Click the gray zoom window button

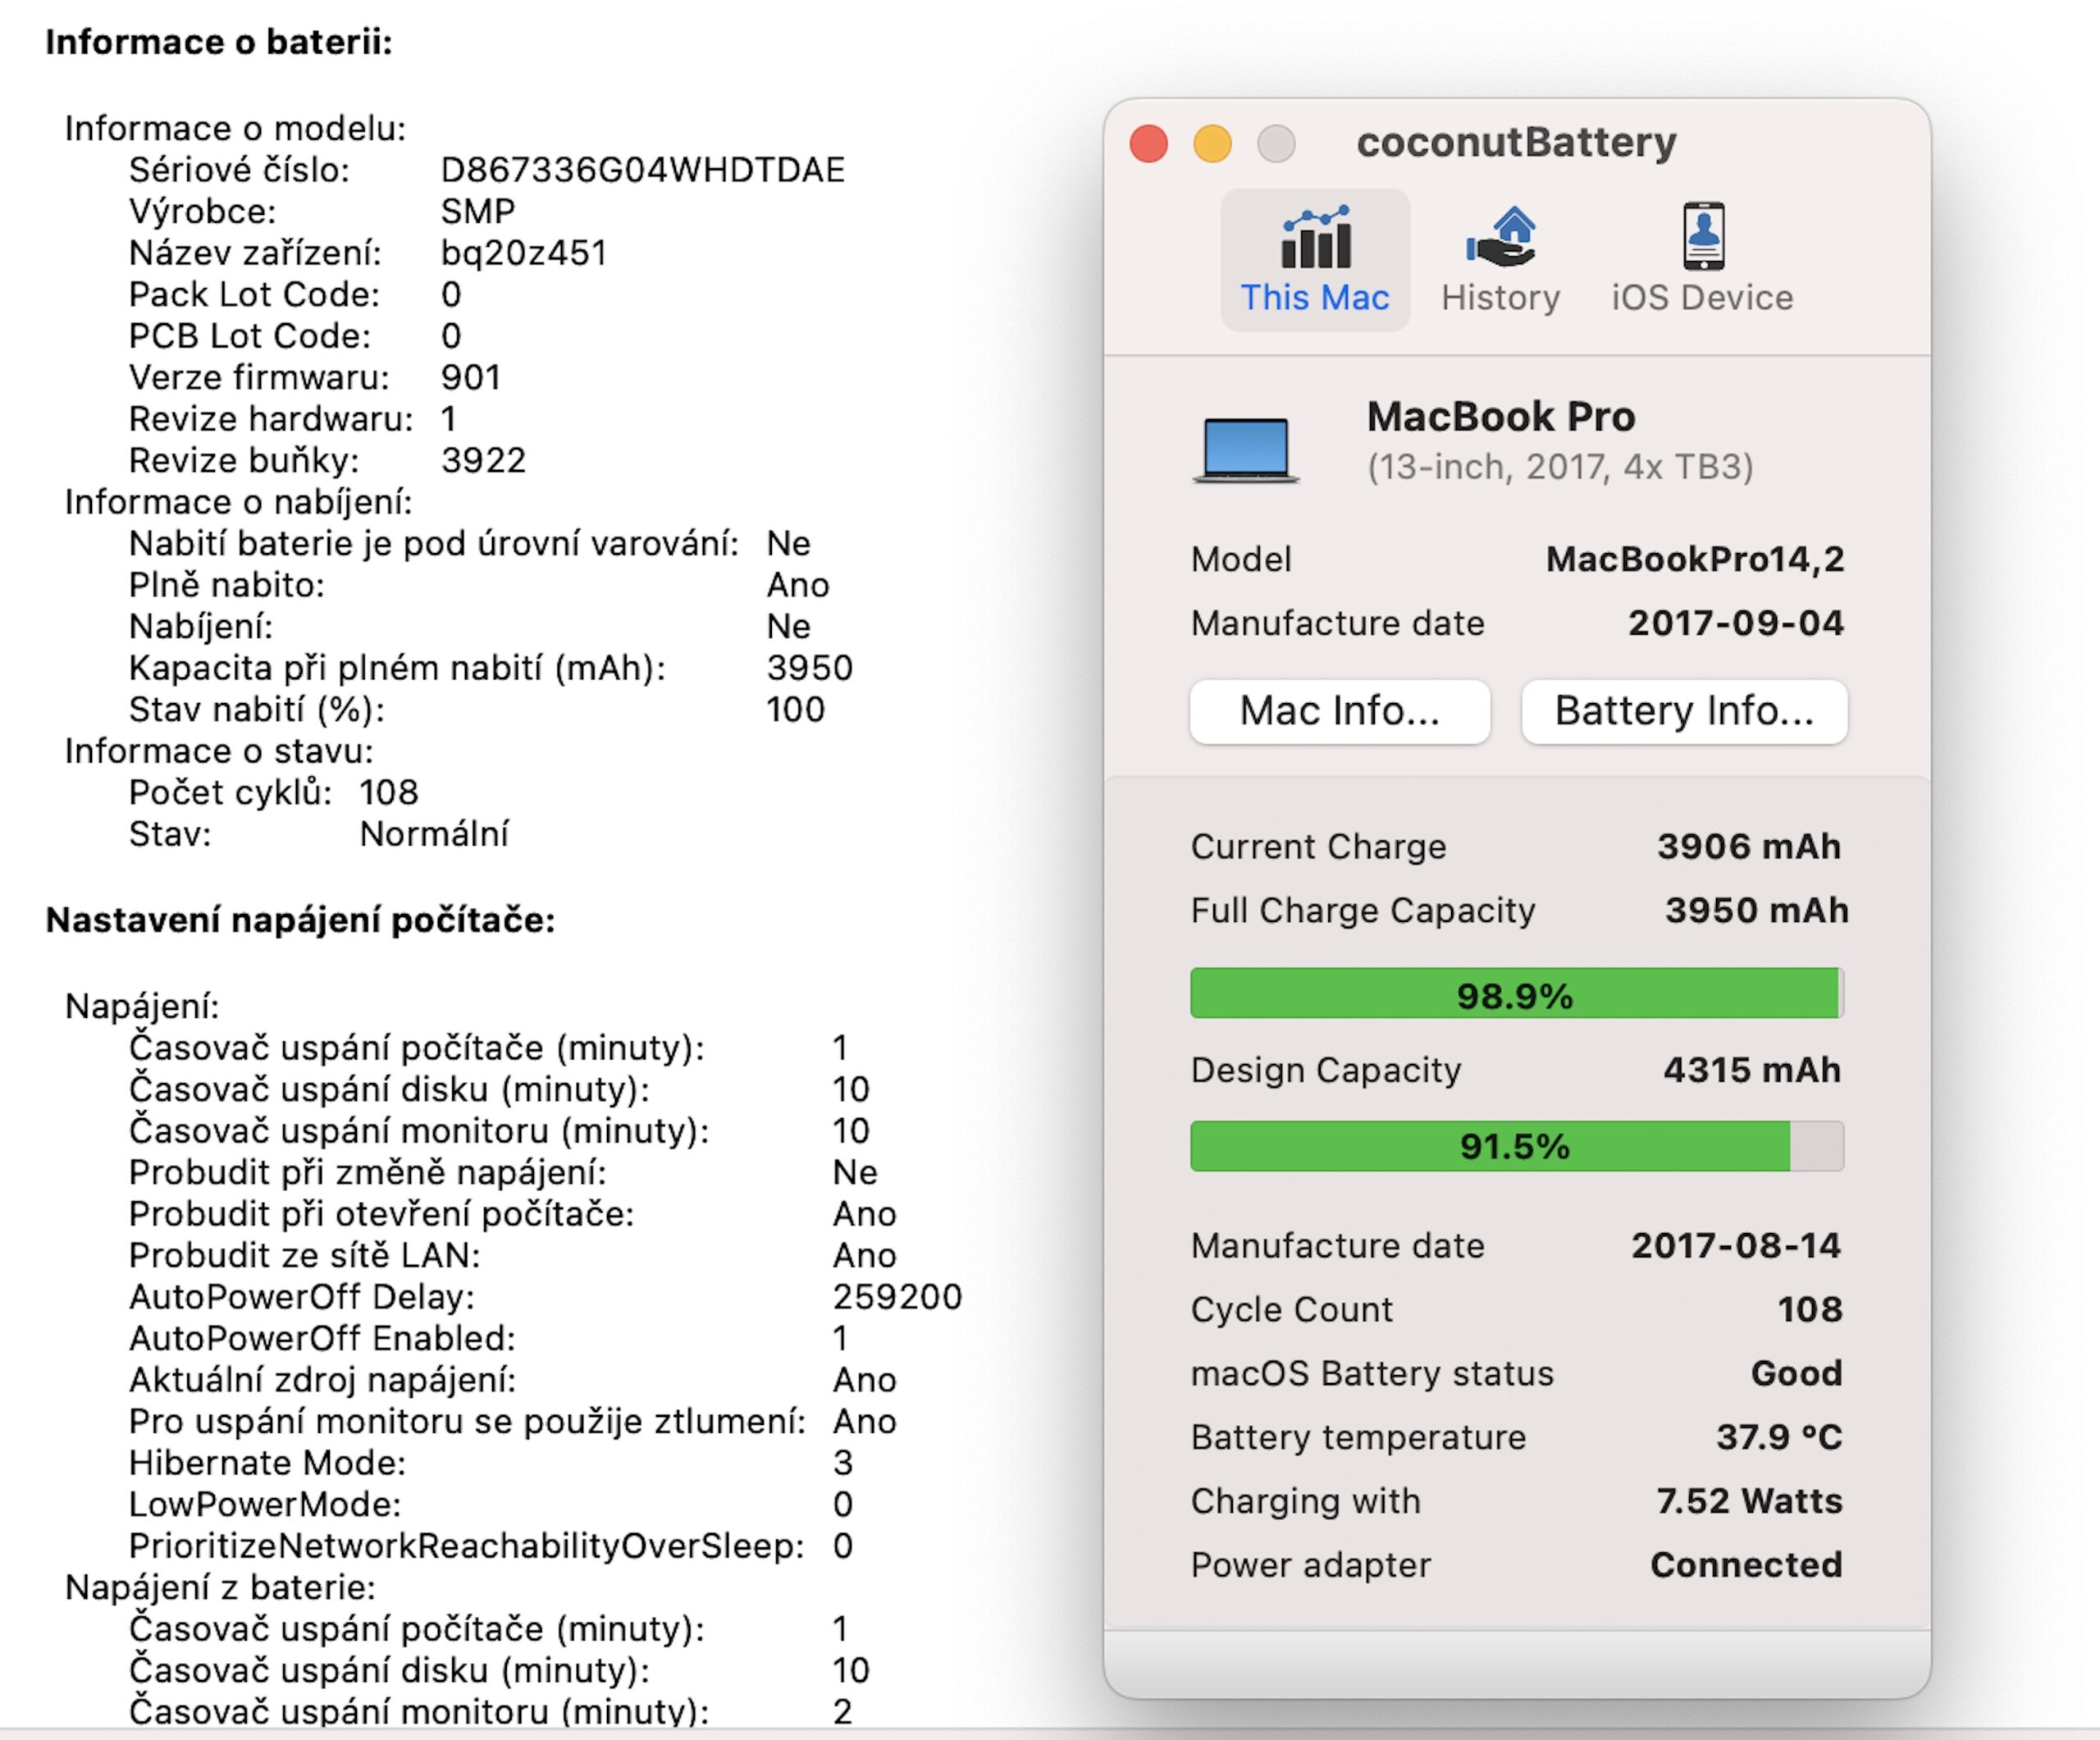click(x=1276, y=144)
